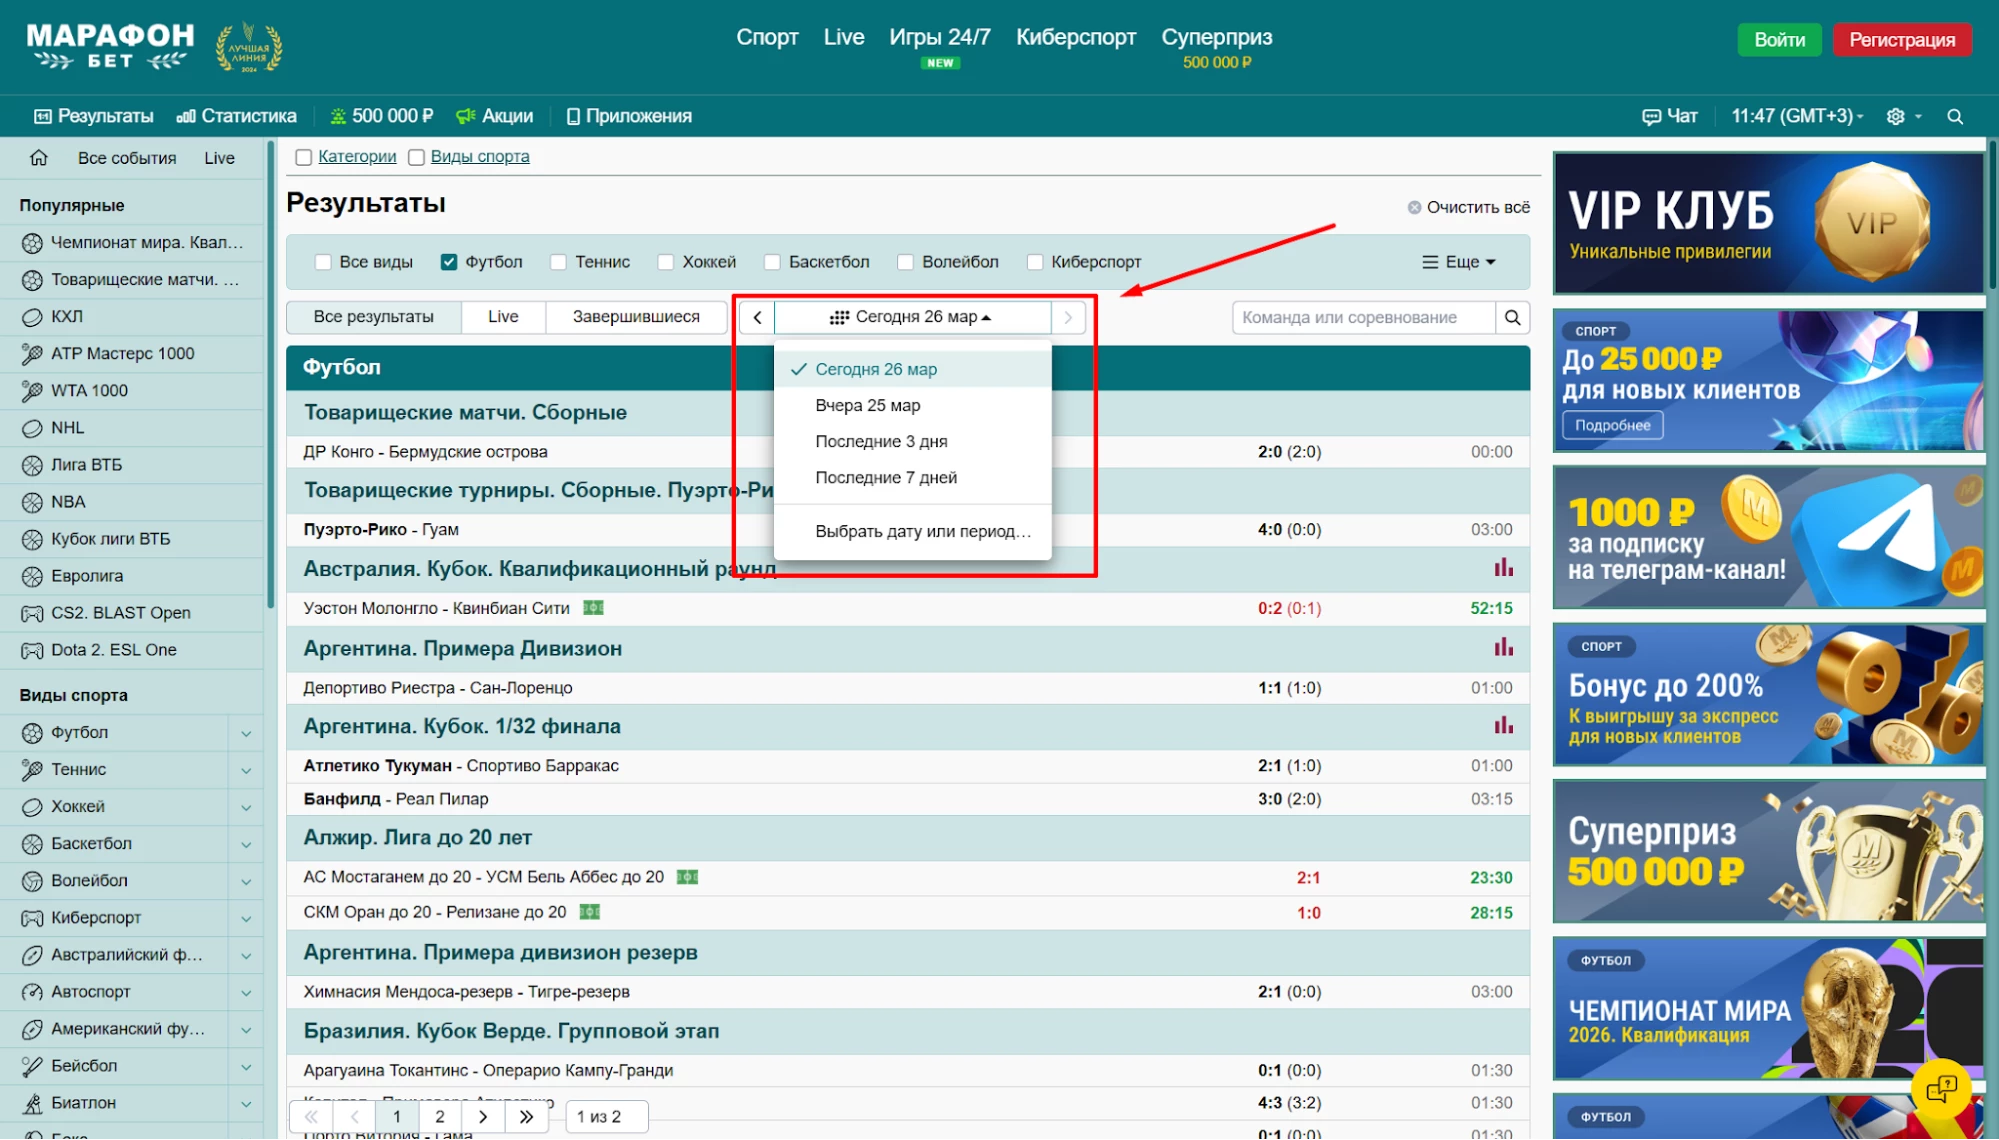Viewport: 1999px width, 1140px height.
Task: Select 'Вчера 25 мар' from date menu
Action: [x=912, y=406]
